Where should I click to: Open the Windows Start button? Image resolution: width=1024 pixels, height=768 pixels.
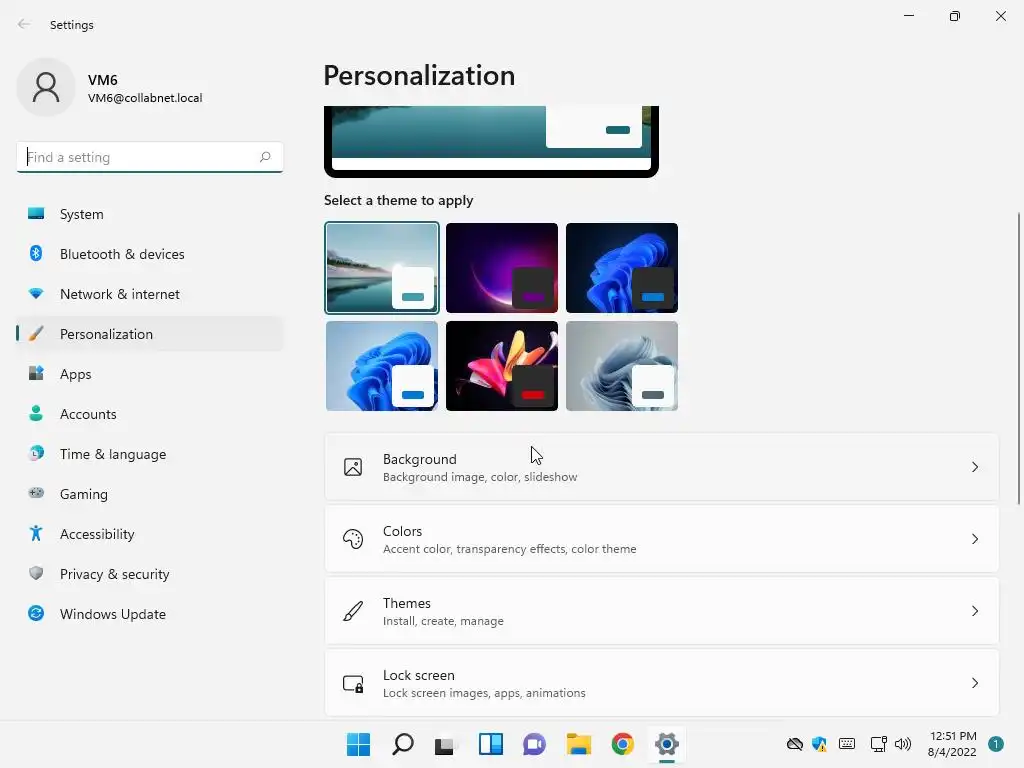tap(358, 744)
